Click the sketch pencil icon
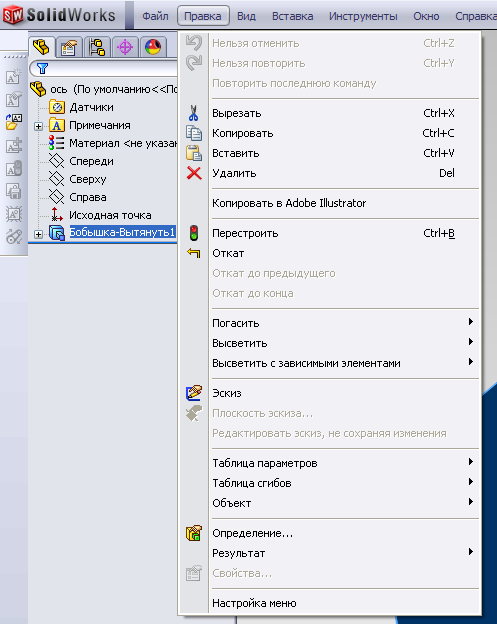Screen dimensions: 497x624 pyautogui.click(x=194, y=393)
